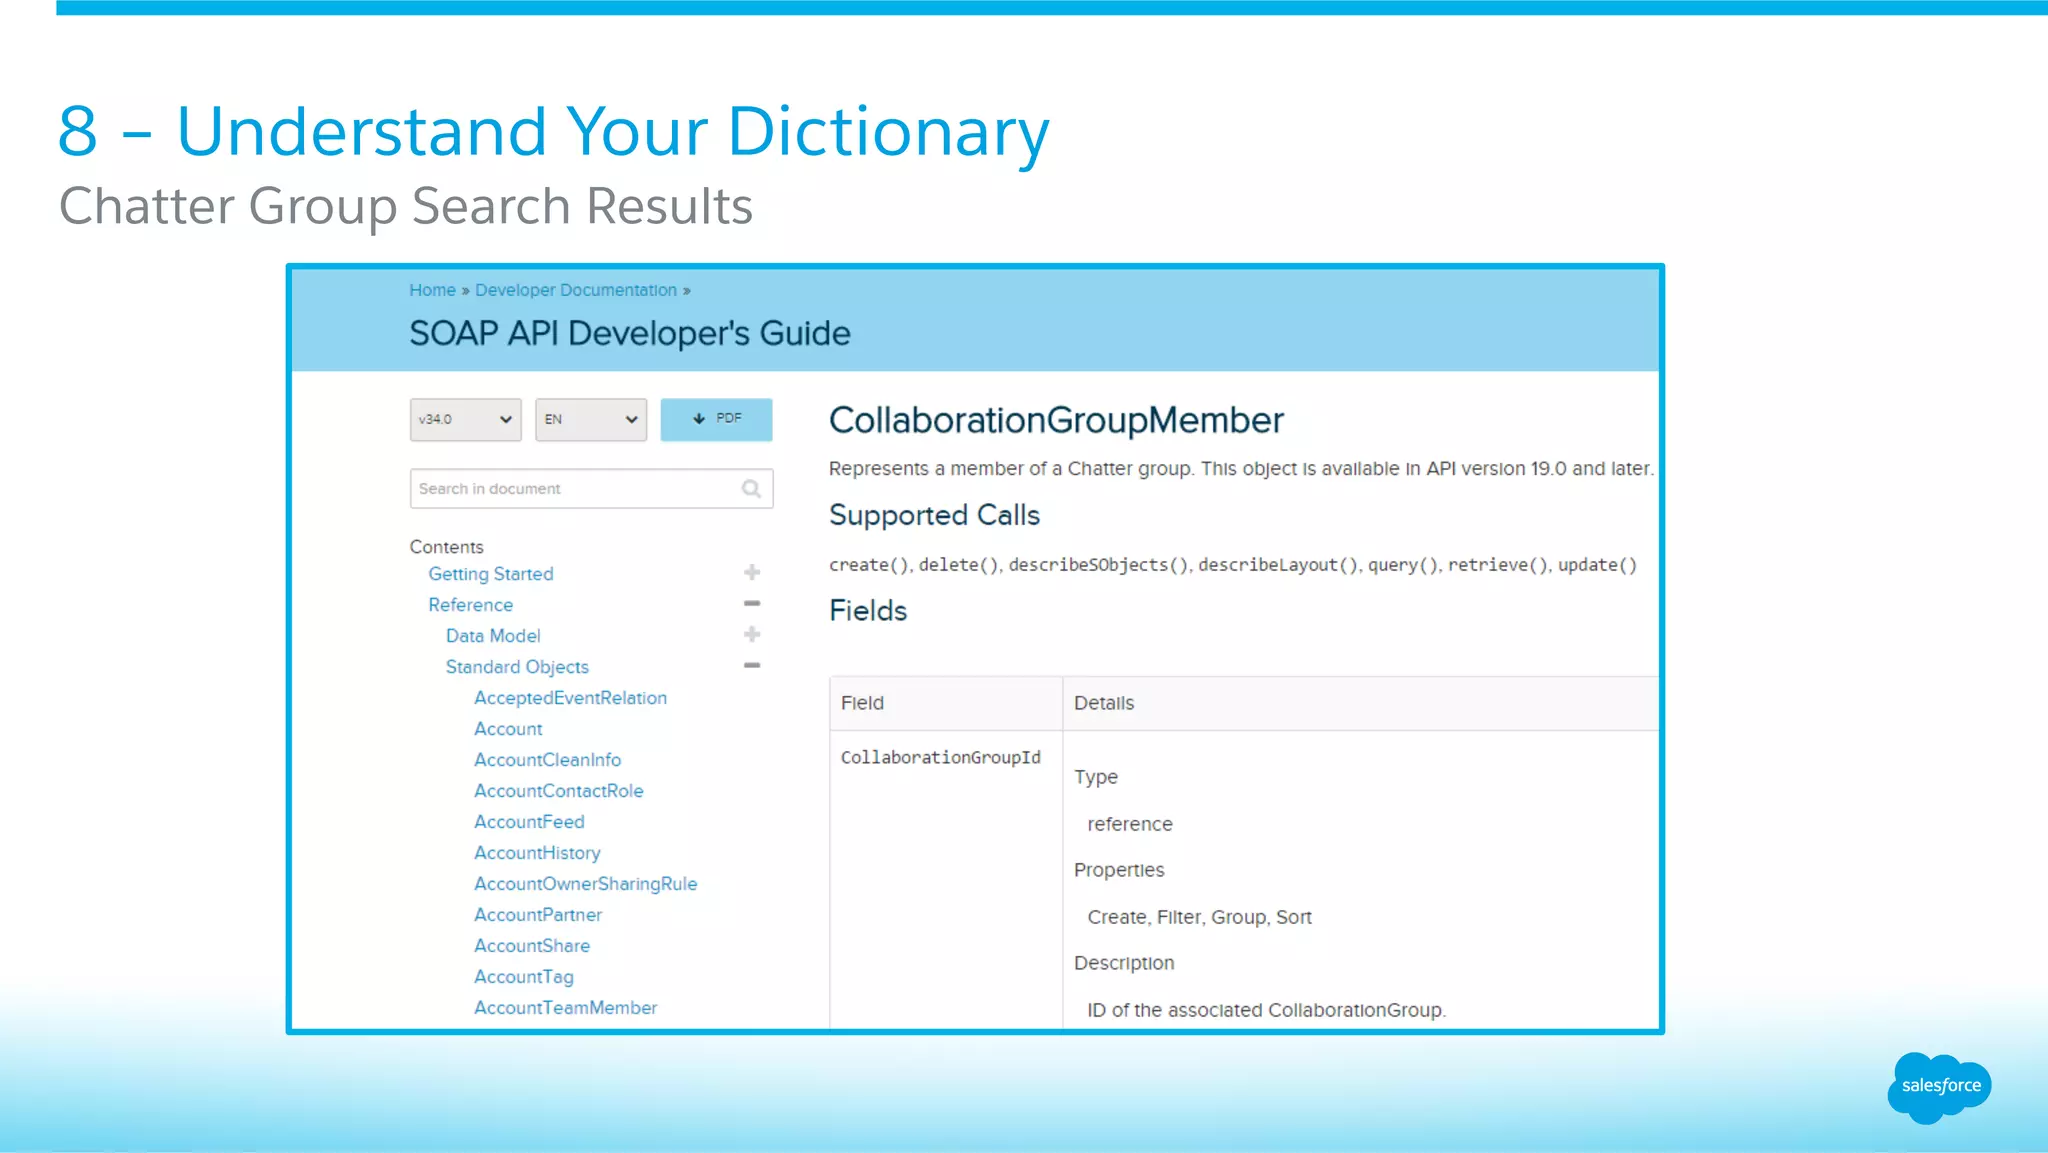The width and height of the screenshot is (2048, 1153).
Task: Collapse the Reference section minus icon
Action: 752,603
